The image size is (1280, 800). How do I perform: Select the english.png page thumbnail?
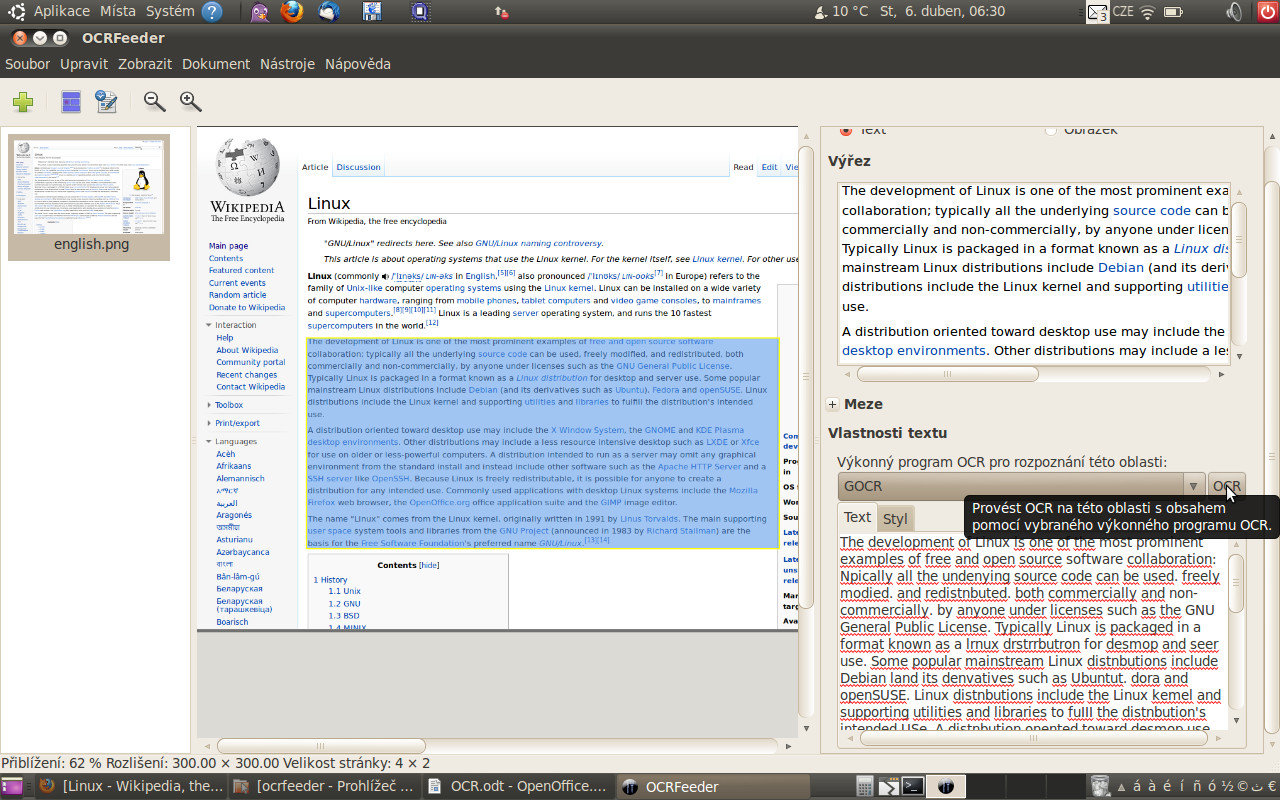[89, 196]
